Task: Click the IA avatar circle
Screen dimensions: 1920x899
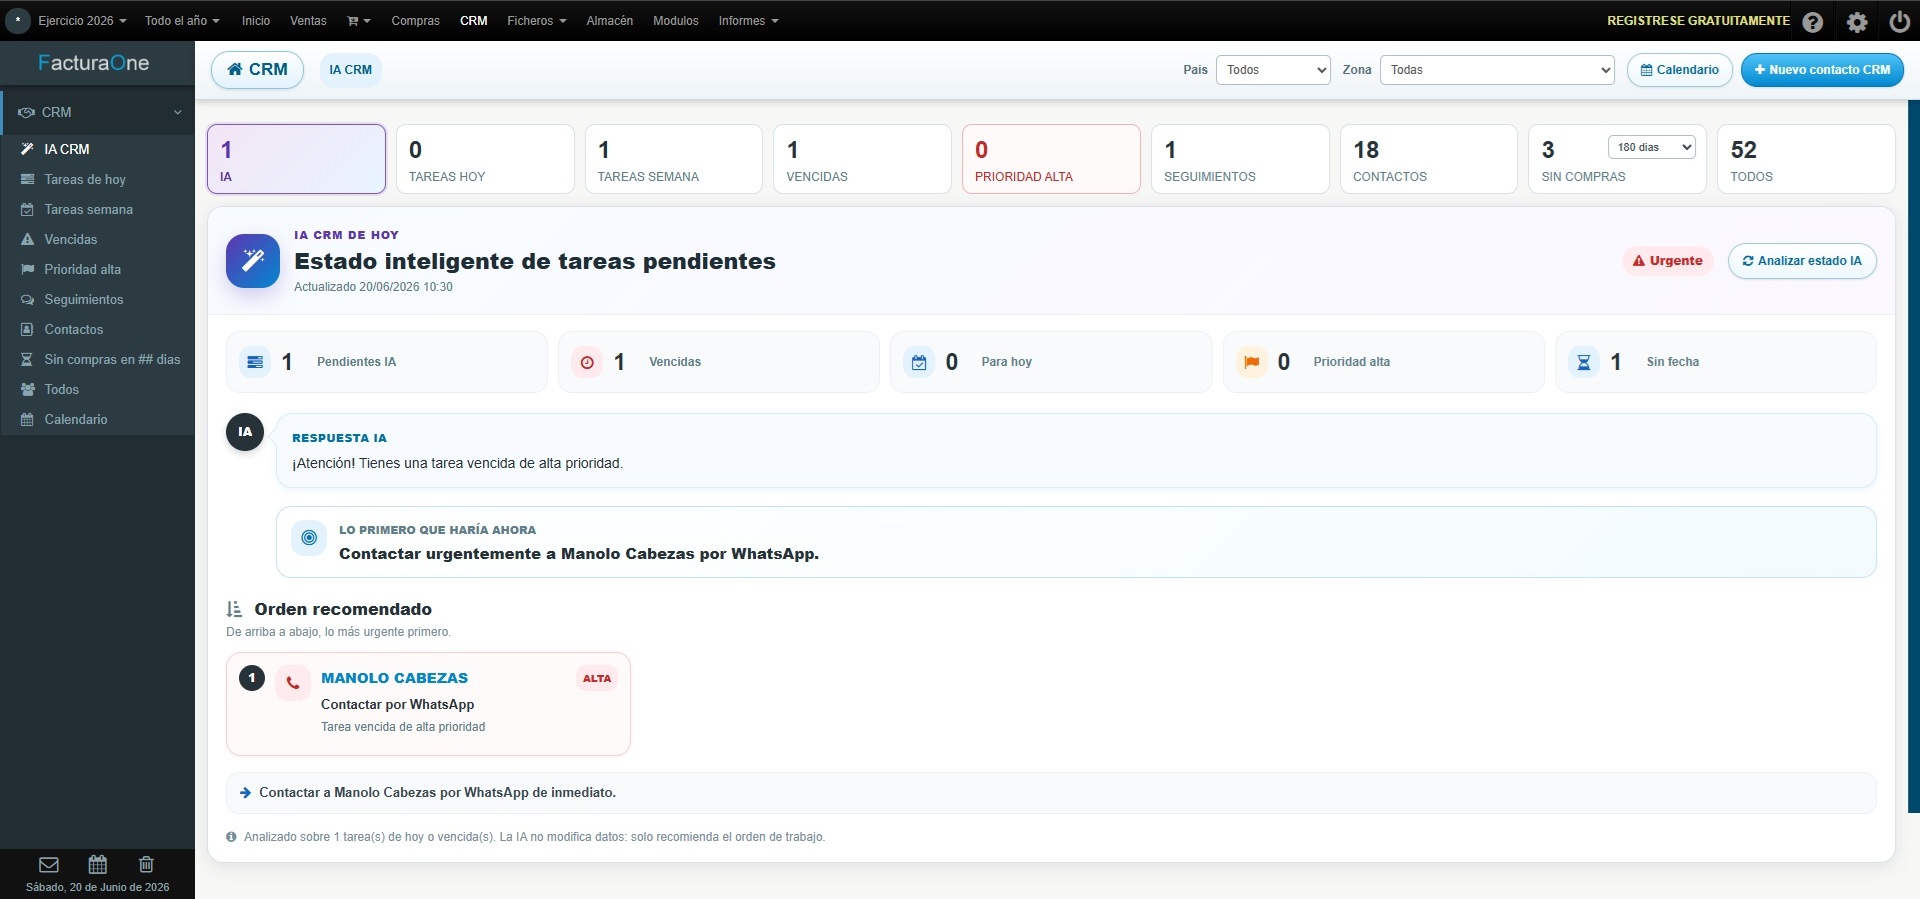Action: (245, 432)
